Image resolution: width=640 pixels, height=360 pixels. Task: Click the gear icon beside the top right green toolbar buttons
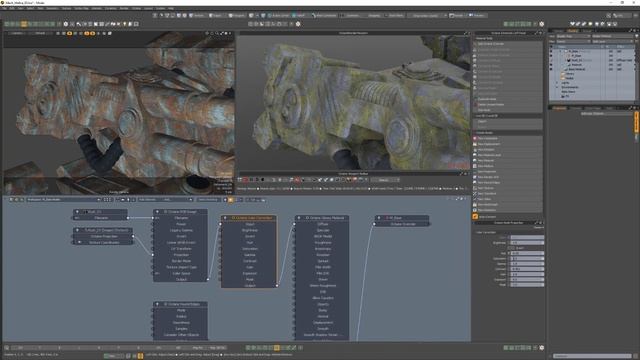542,24
